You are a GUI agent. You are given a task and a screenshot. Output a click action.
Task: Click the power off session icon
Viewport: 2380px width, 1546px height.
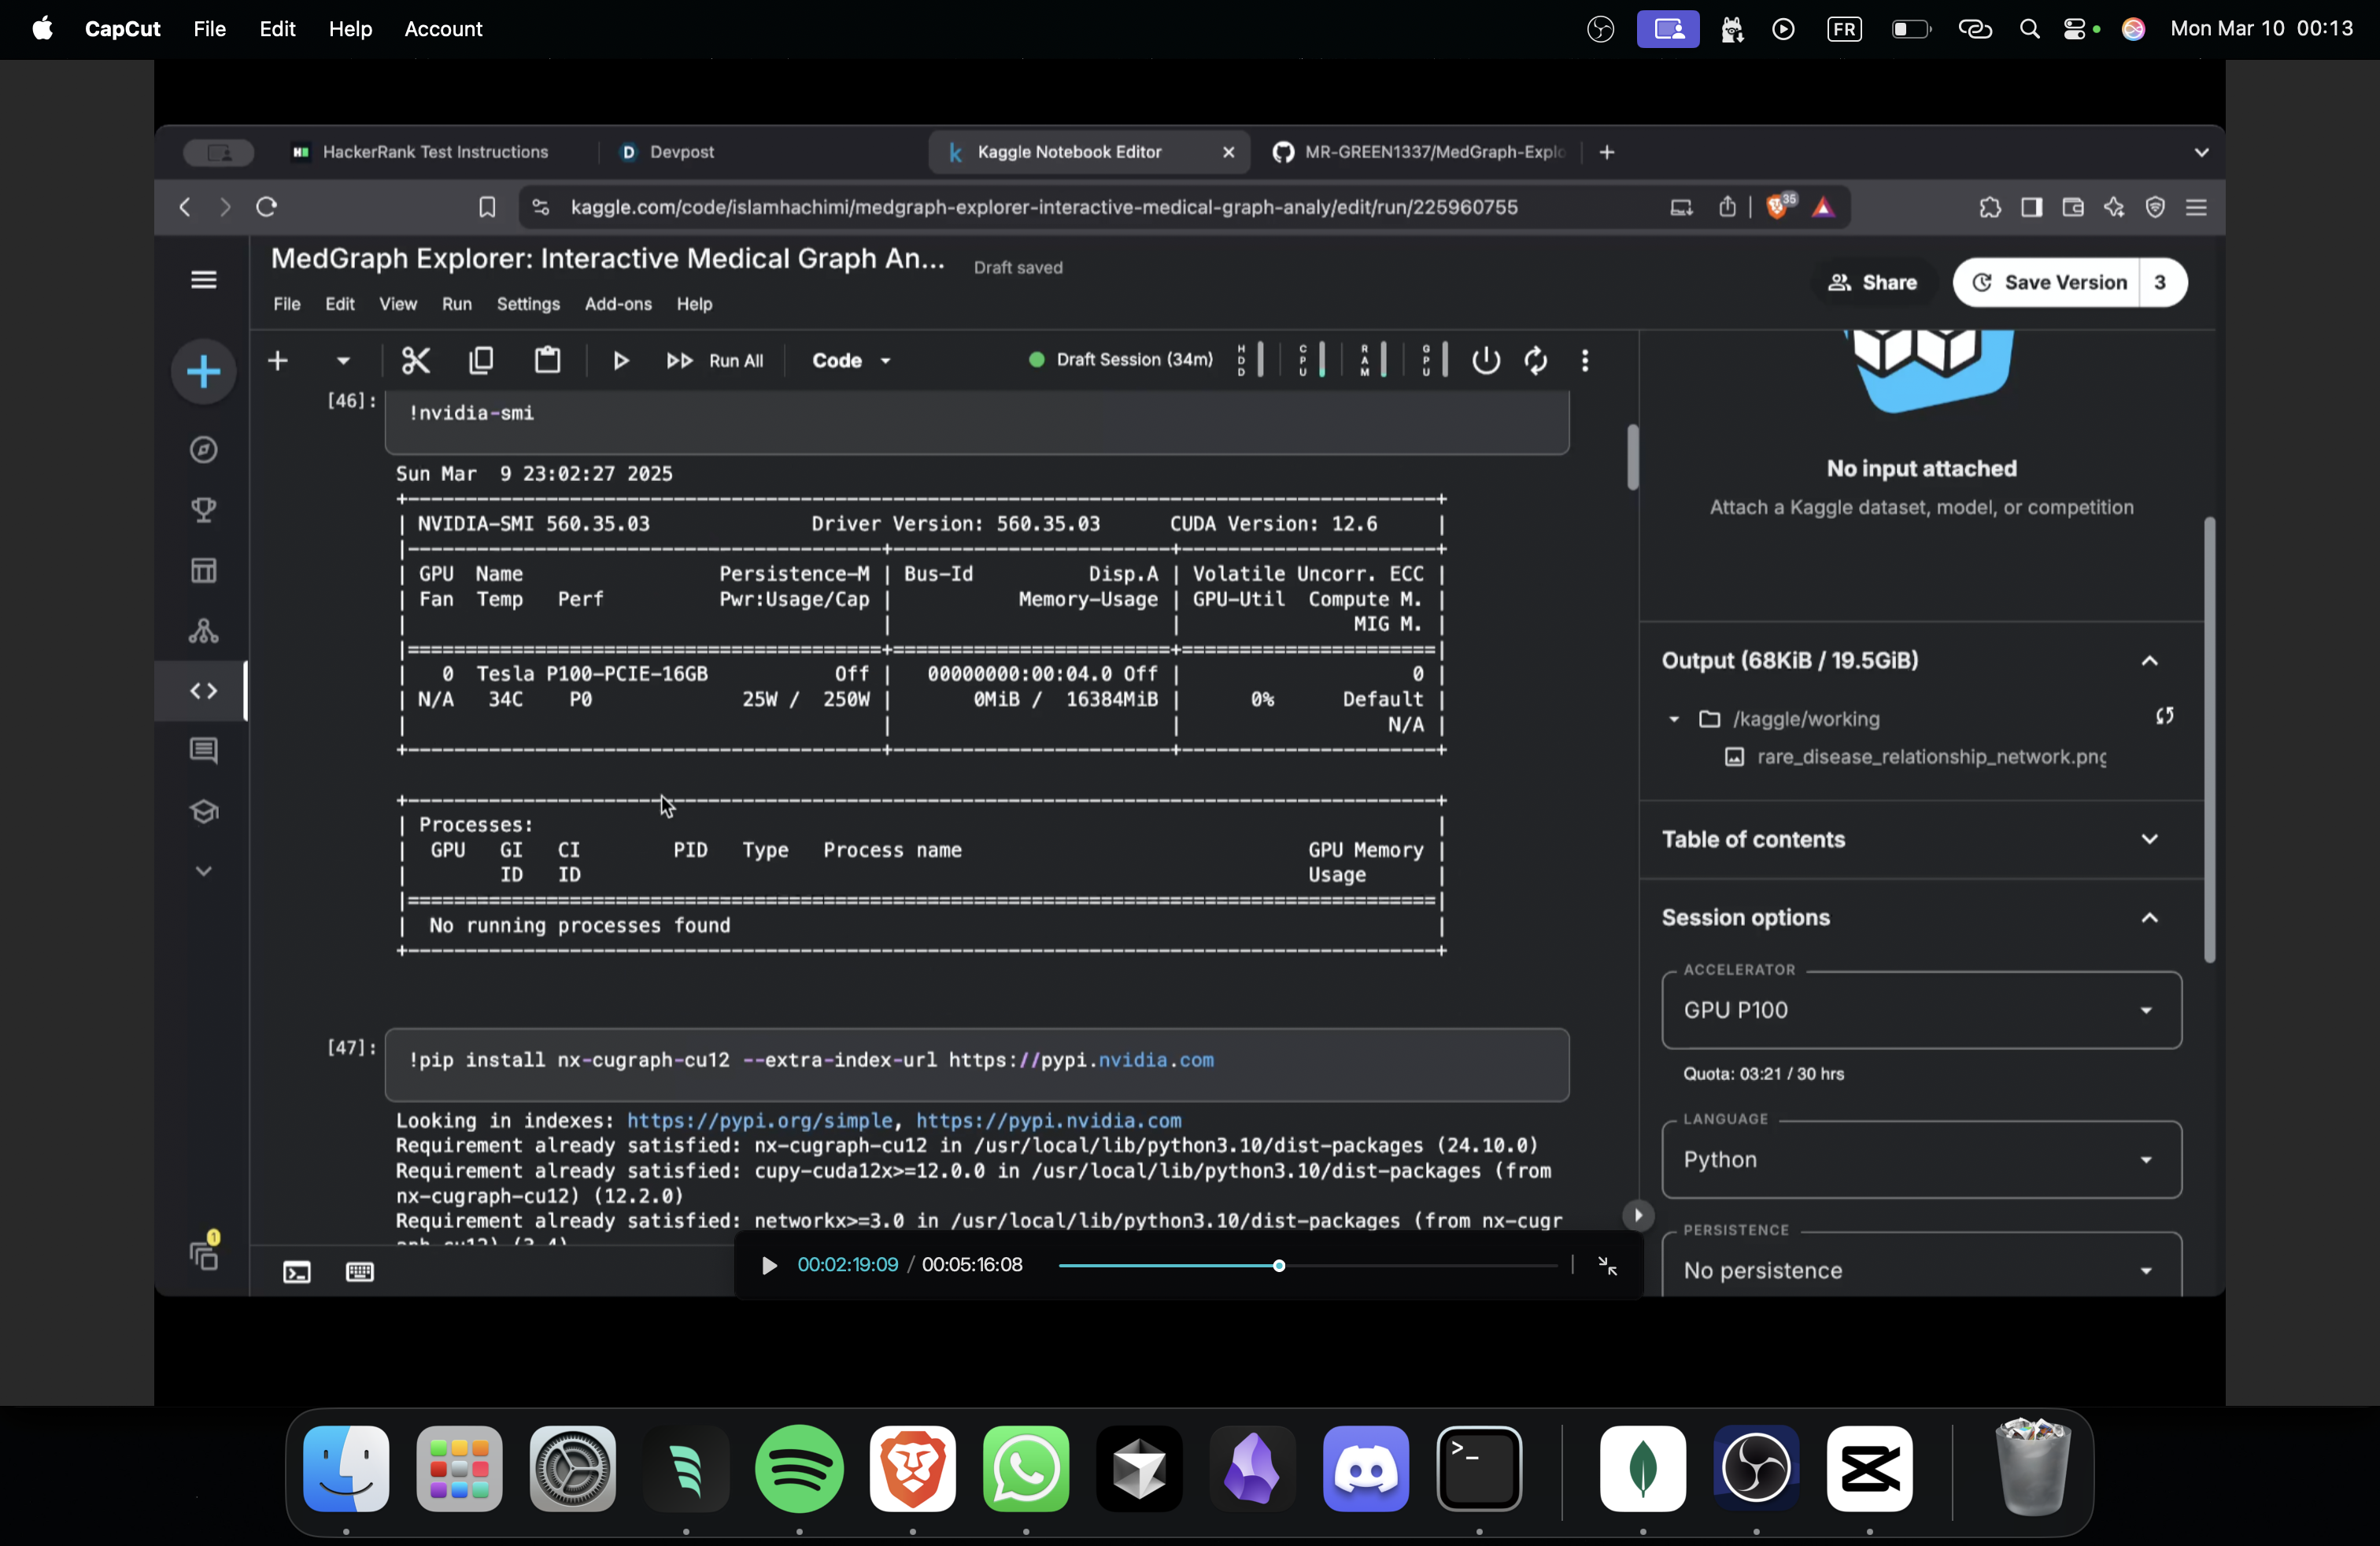pyautogui.click(x=1485, y=360)
